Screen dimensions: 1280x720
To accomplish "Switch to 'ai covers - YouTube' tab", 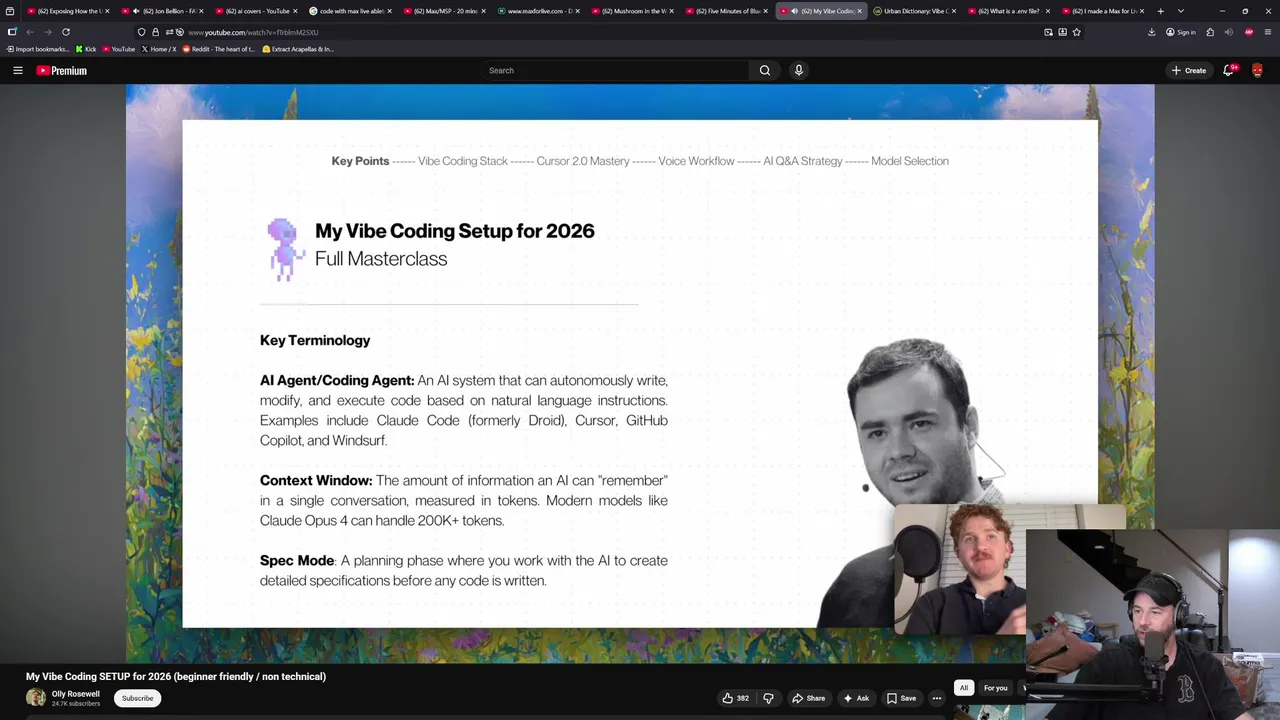I will (256, 11).
